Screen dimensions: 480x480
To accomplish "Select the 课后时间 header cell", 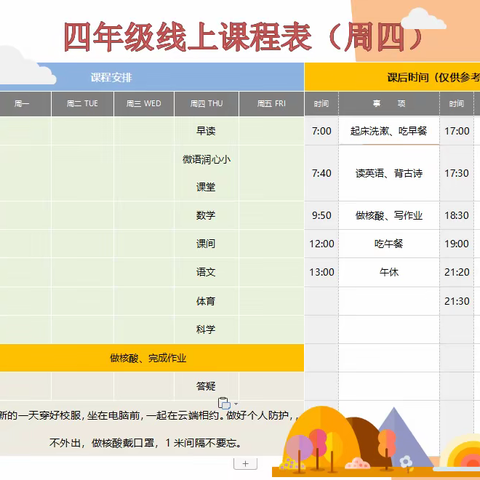I will tap(392, 77).
